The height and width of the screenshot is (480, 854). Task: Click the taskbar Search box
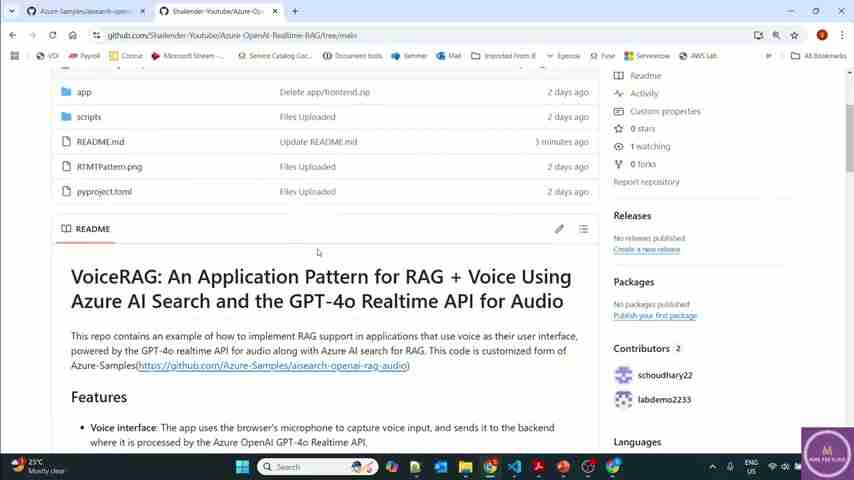pos(317,467)
